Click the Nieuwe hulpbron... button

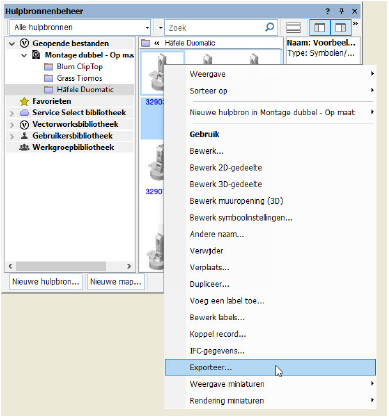click(x=46, y=282)
